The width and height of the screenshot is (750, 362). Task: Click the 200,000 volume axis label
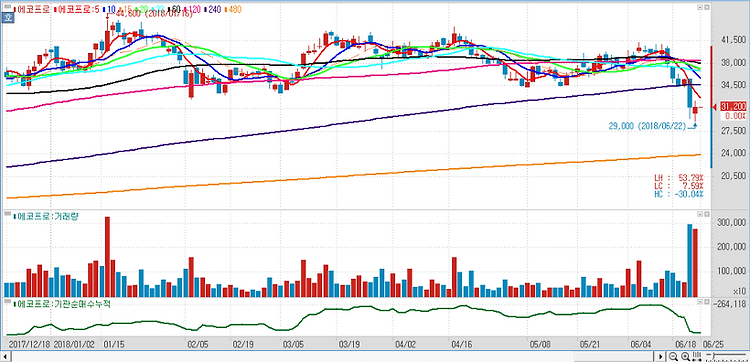click(730, 247)
